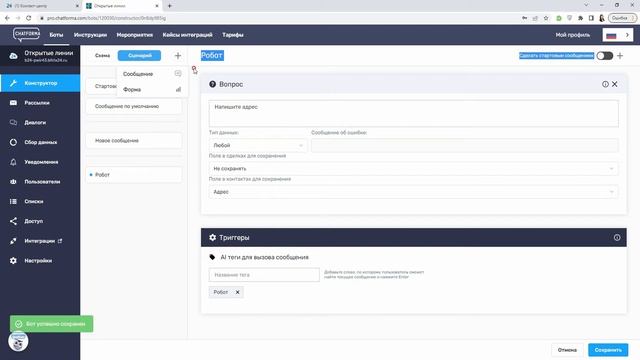Open the support chat avatar
Screen dimensions: 640x360
coord(18,341)
